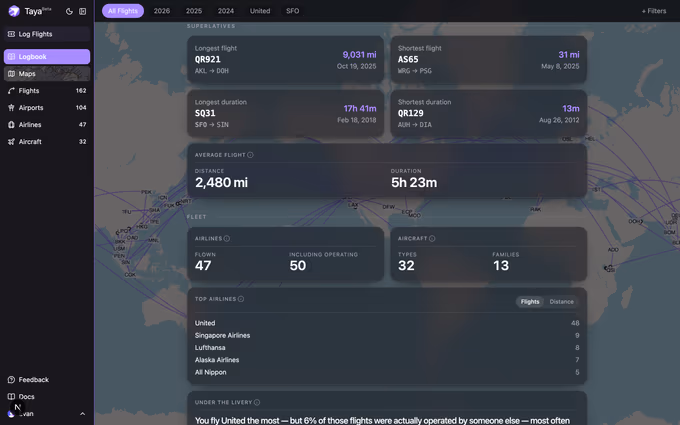Click the Maps map icon
The image size is (680, 425).
[x=11, y=74]
